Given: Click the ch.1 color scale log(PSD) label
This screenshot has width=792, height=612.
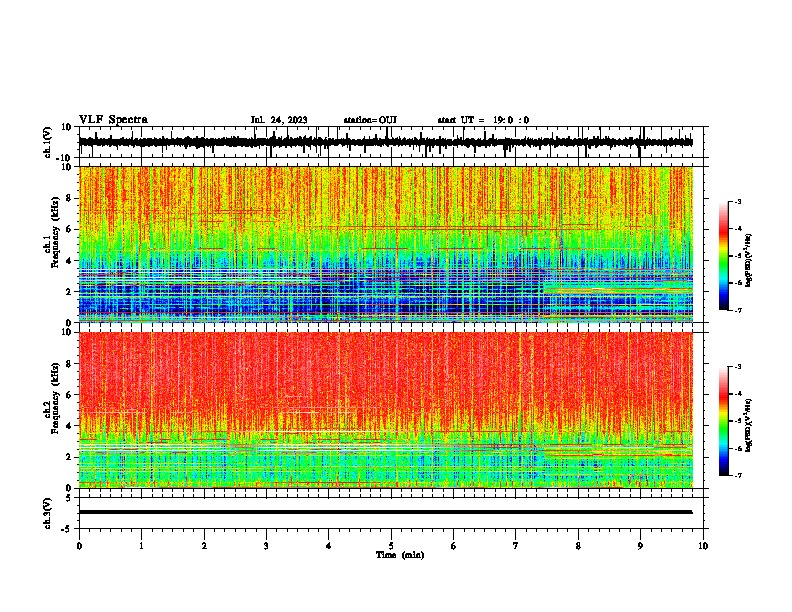Looking at the screenshot, I should [749, 261].
